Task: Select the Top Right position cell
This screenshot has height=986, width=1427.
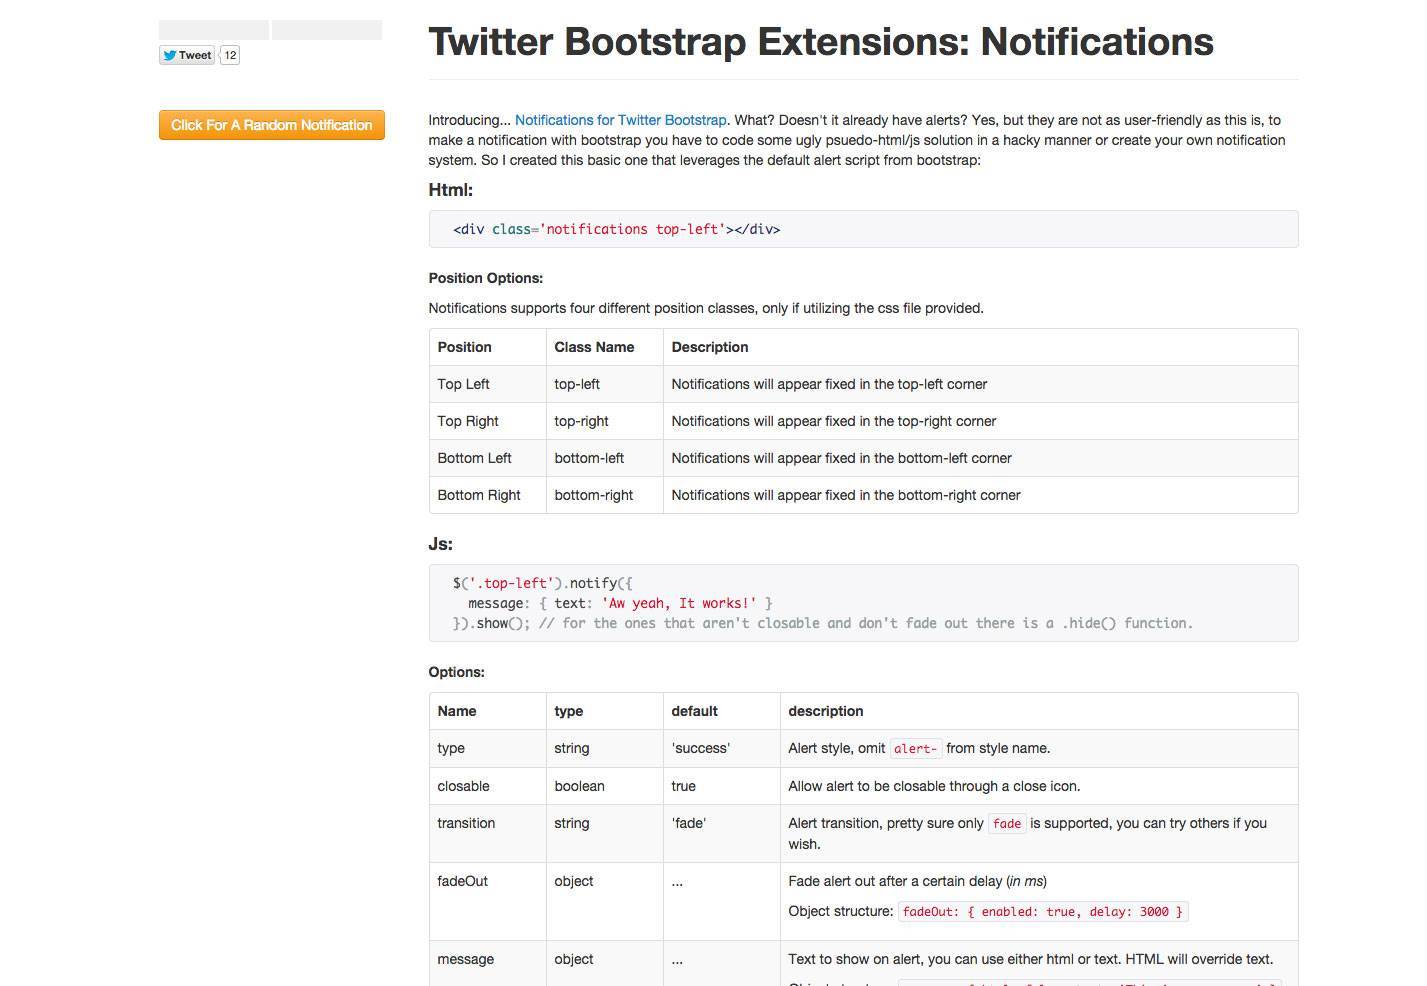Action: coord(488,421)
